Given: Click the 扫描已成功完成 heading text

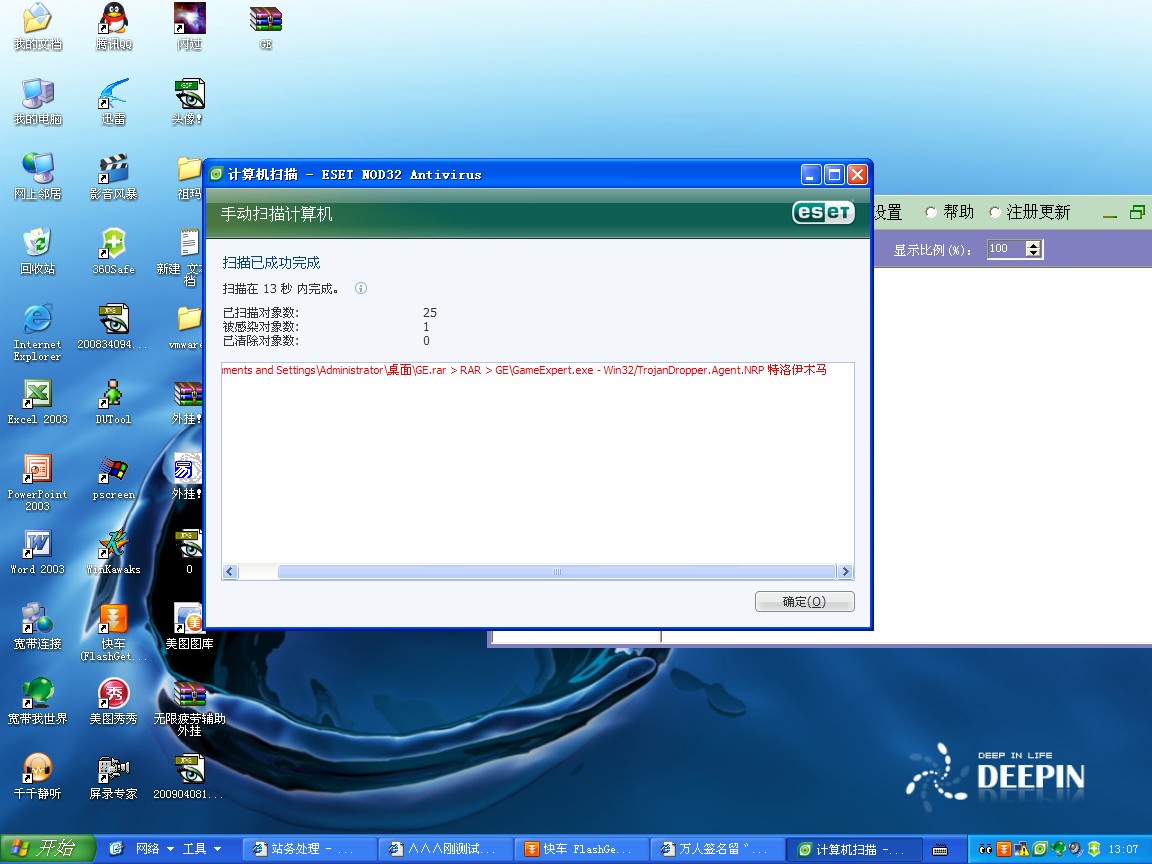Looking at the screenshot, I should pos(271,263).
